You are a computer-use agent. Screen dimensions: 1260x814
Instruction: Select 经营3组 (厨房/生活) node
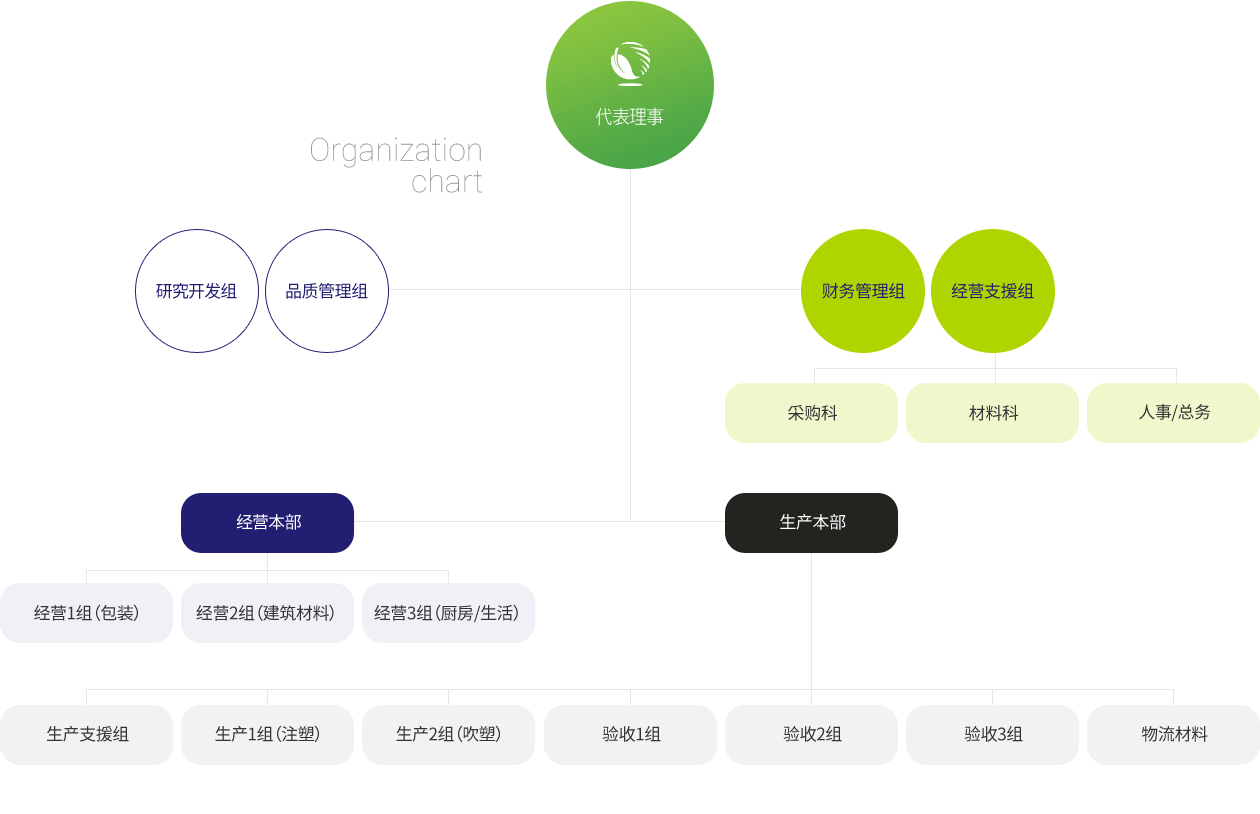[448, 613]
